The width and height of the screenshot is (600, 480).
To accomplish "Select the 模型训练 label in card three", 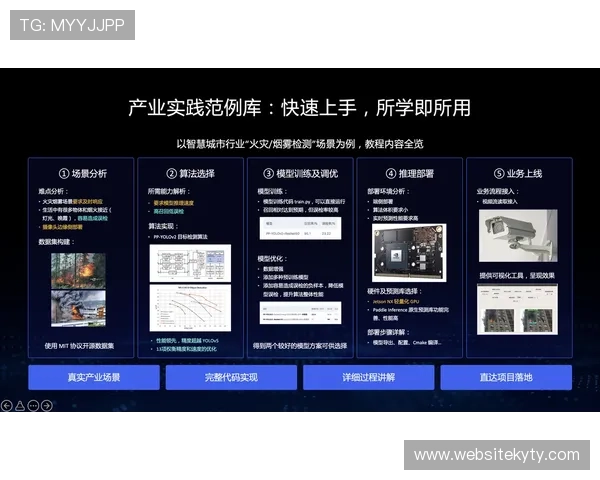I will pos(272,191).
